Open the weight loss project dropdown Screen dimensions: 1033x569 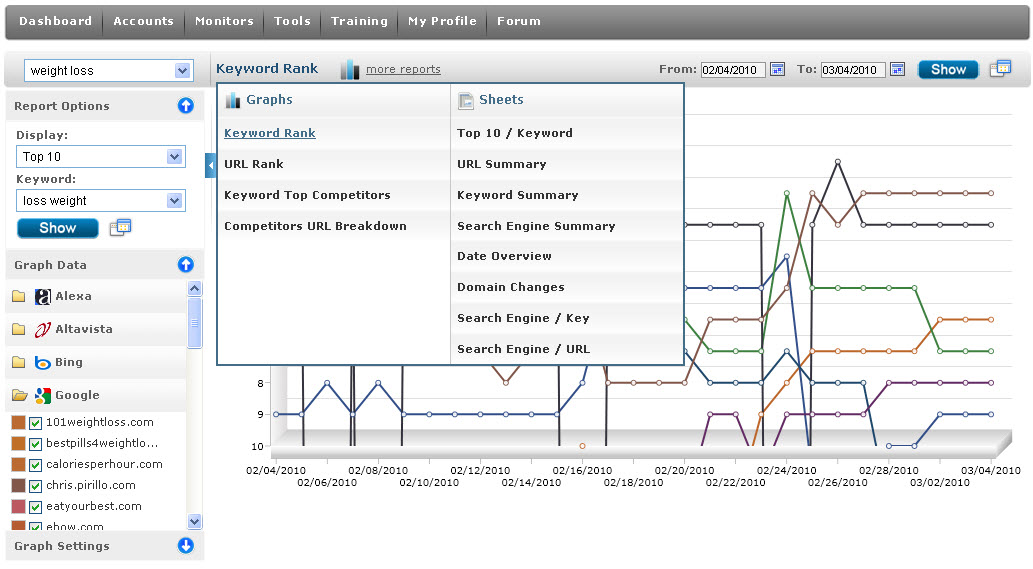[x=182, y=70]
